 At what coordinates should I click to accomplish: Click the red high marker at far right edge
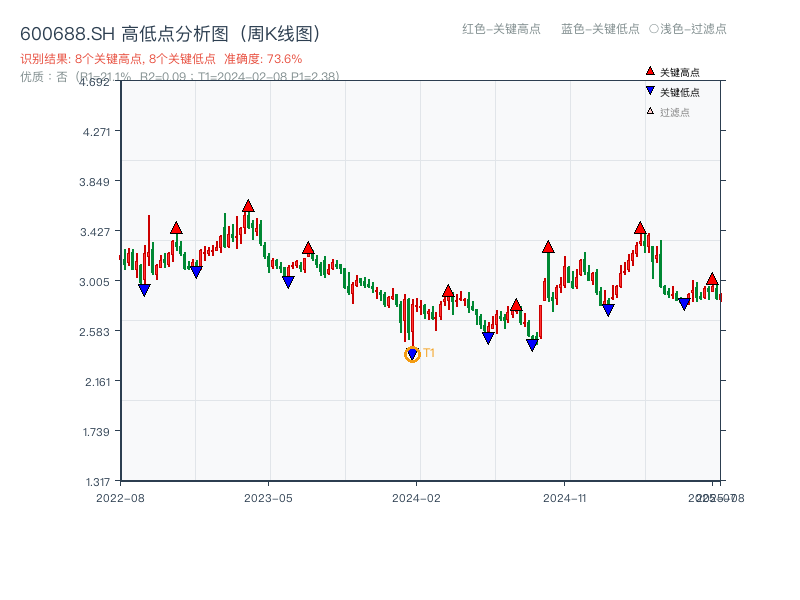(x=712, y=279)
